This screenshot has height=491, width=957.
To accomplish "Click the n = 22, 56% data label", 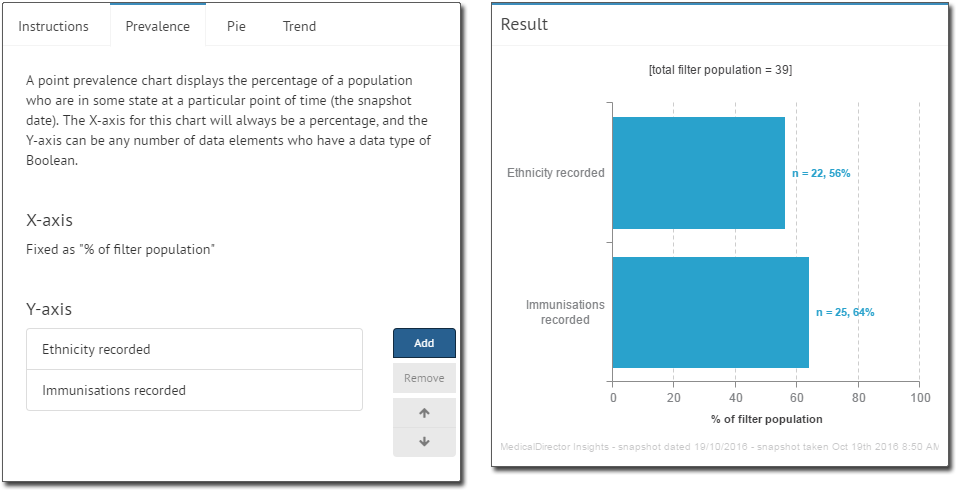I will (x=821, y=173).
